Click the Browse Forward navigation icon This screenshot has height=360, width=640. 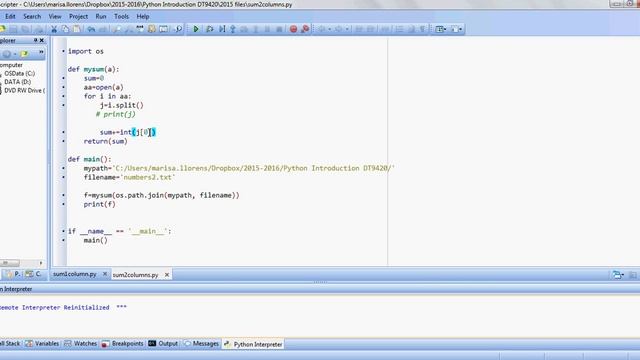click(338, 29)
